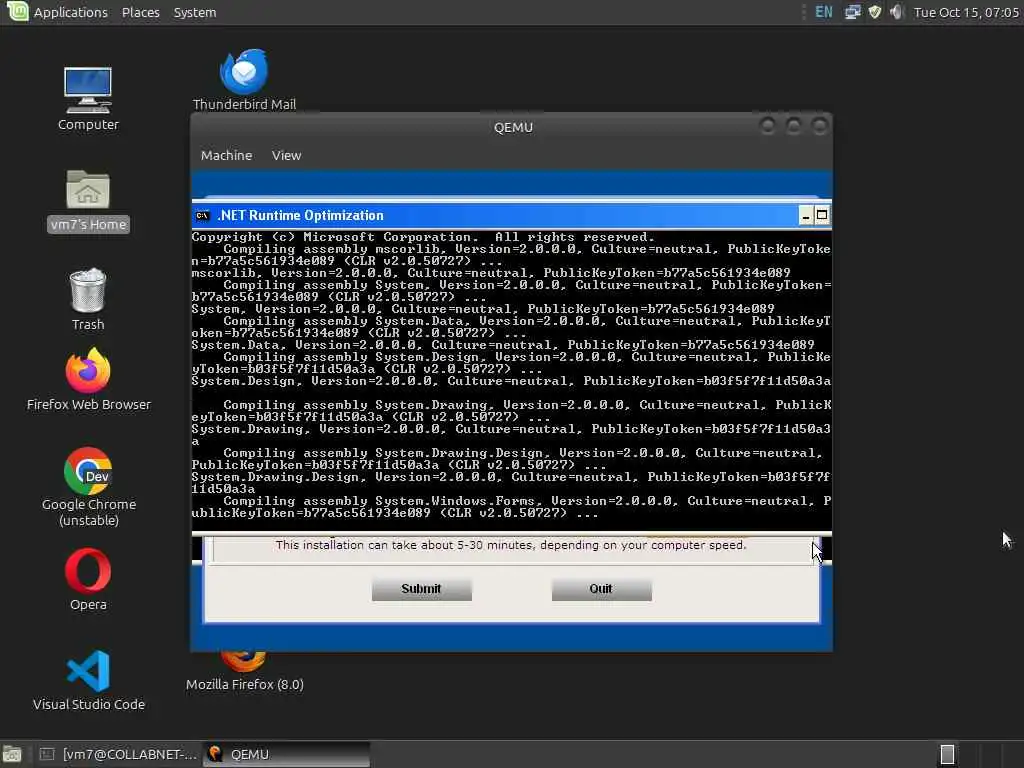
Task: Click the .NET Runtime Optimization console icon
Action: 202,216
